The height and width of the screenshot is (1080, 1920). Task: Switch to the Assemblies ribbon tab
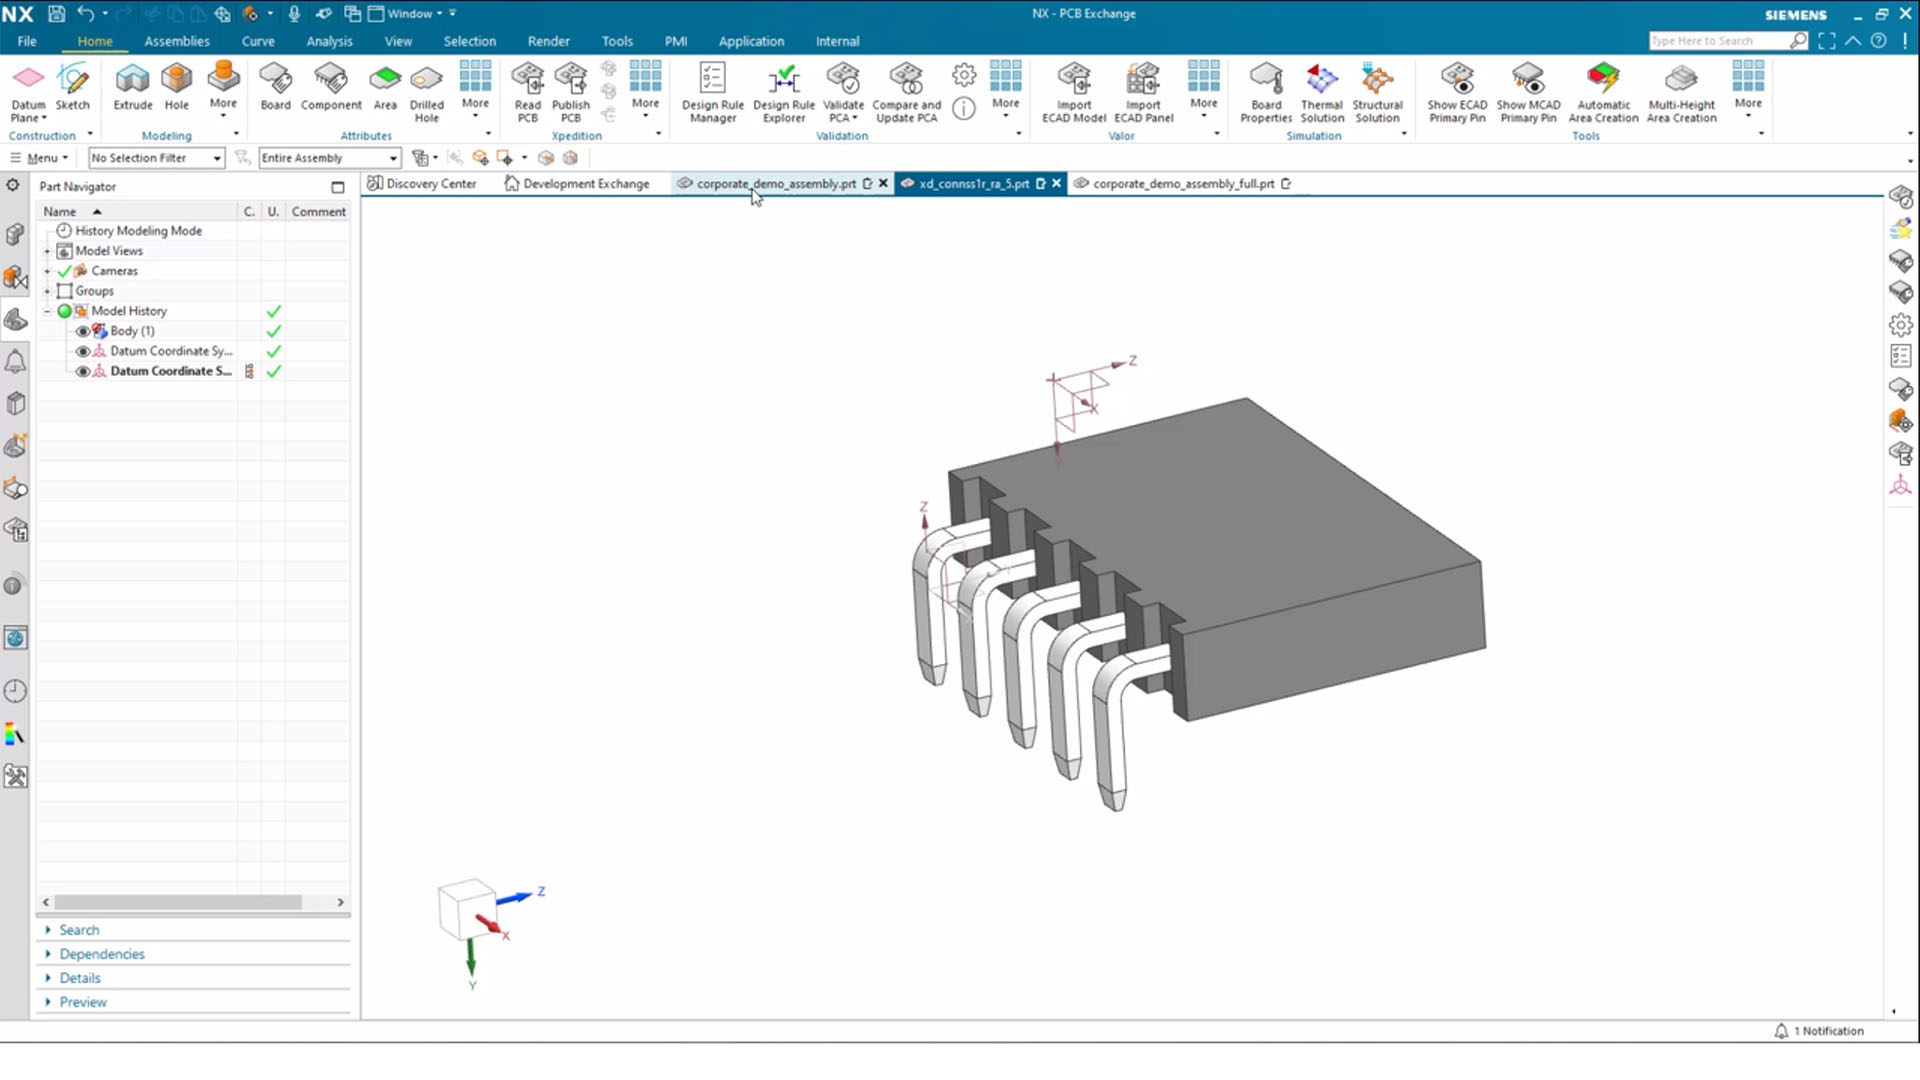(x=177, y=41)
